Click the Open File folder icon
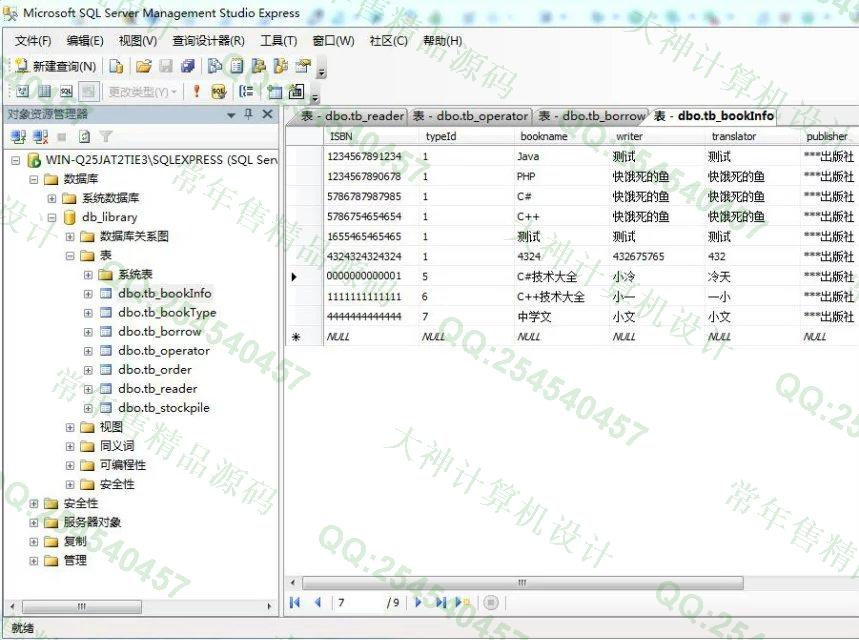The image size is (859, 640). 143,66
